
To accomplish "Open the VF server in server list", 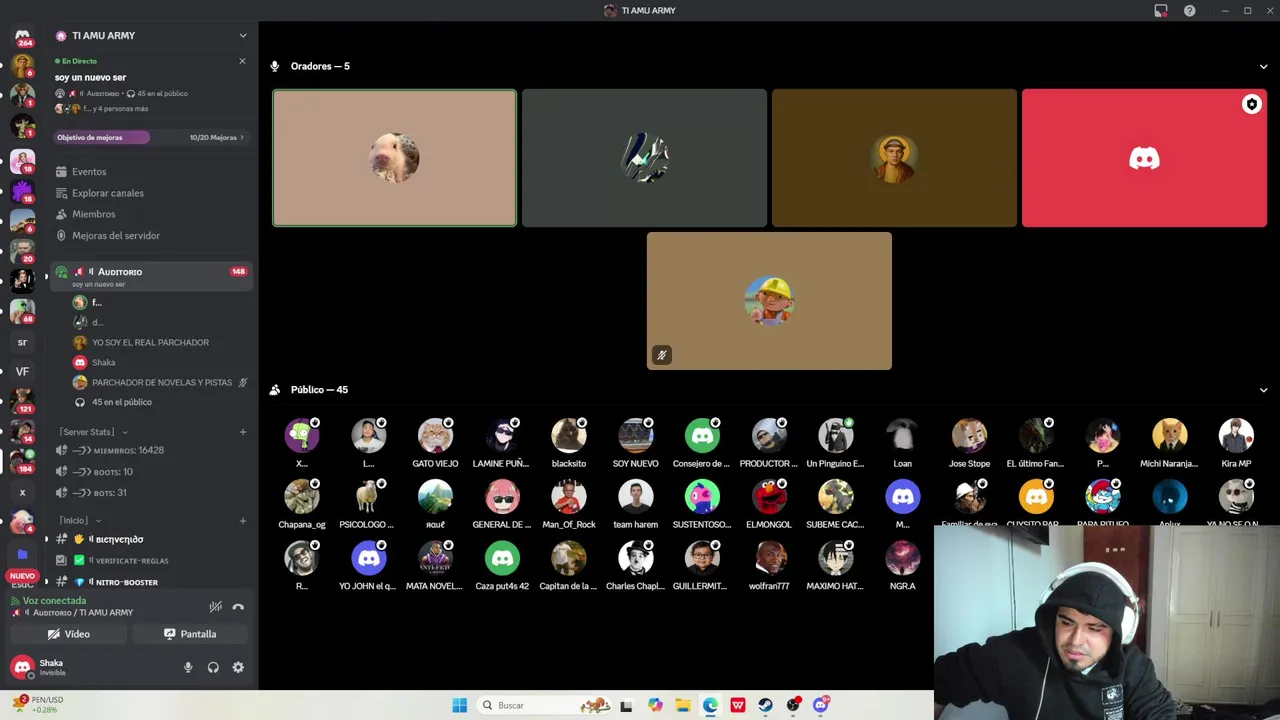I will pos(22,371).
